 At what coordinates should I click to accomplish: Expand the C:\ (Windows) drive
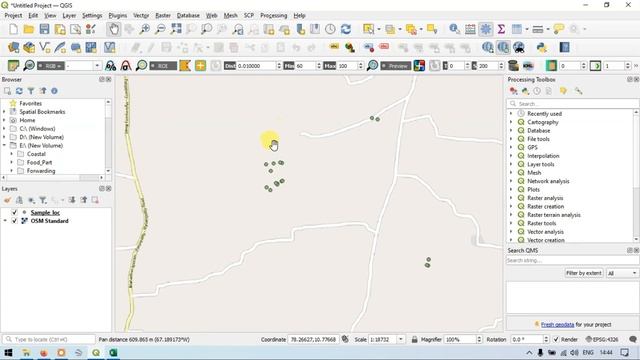[x=4, y=129]
